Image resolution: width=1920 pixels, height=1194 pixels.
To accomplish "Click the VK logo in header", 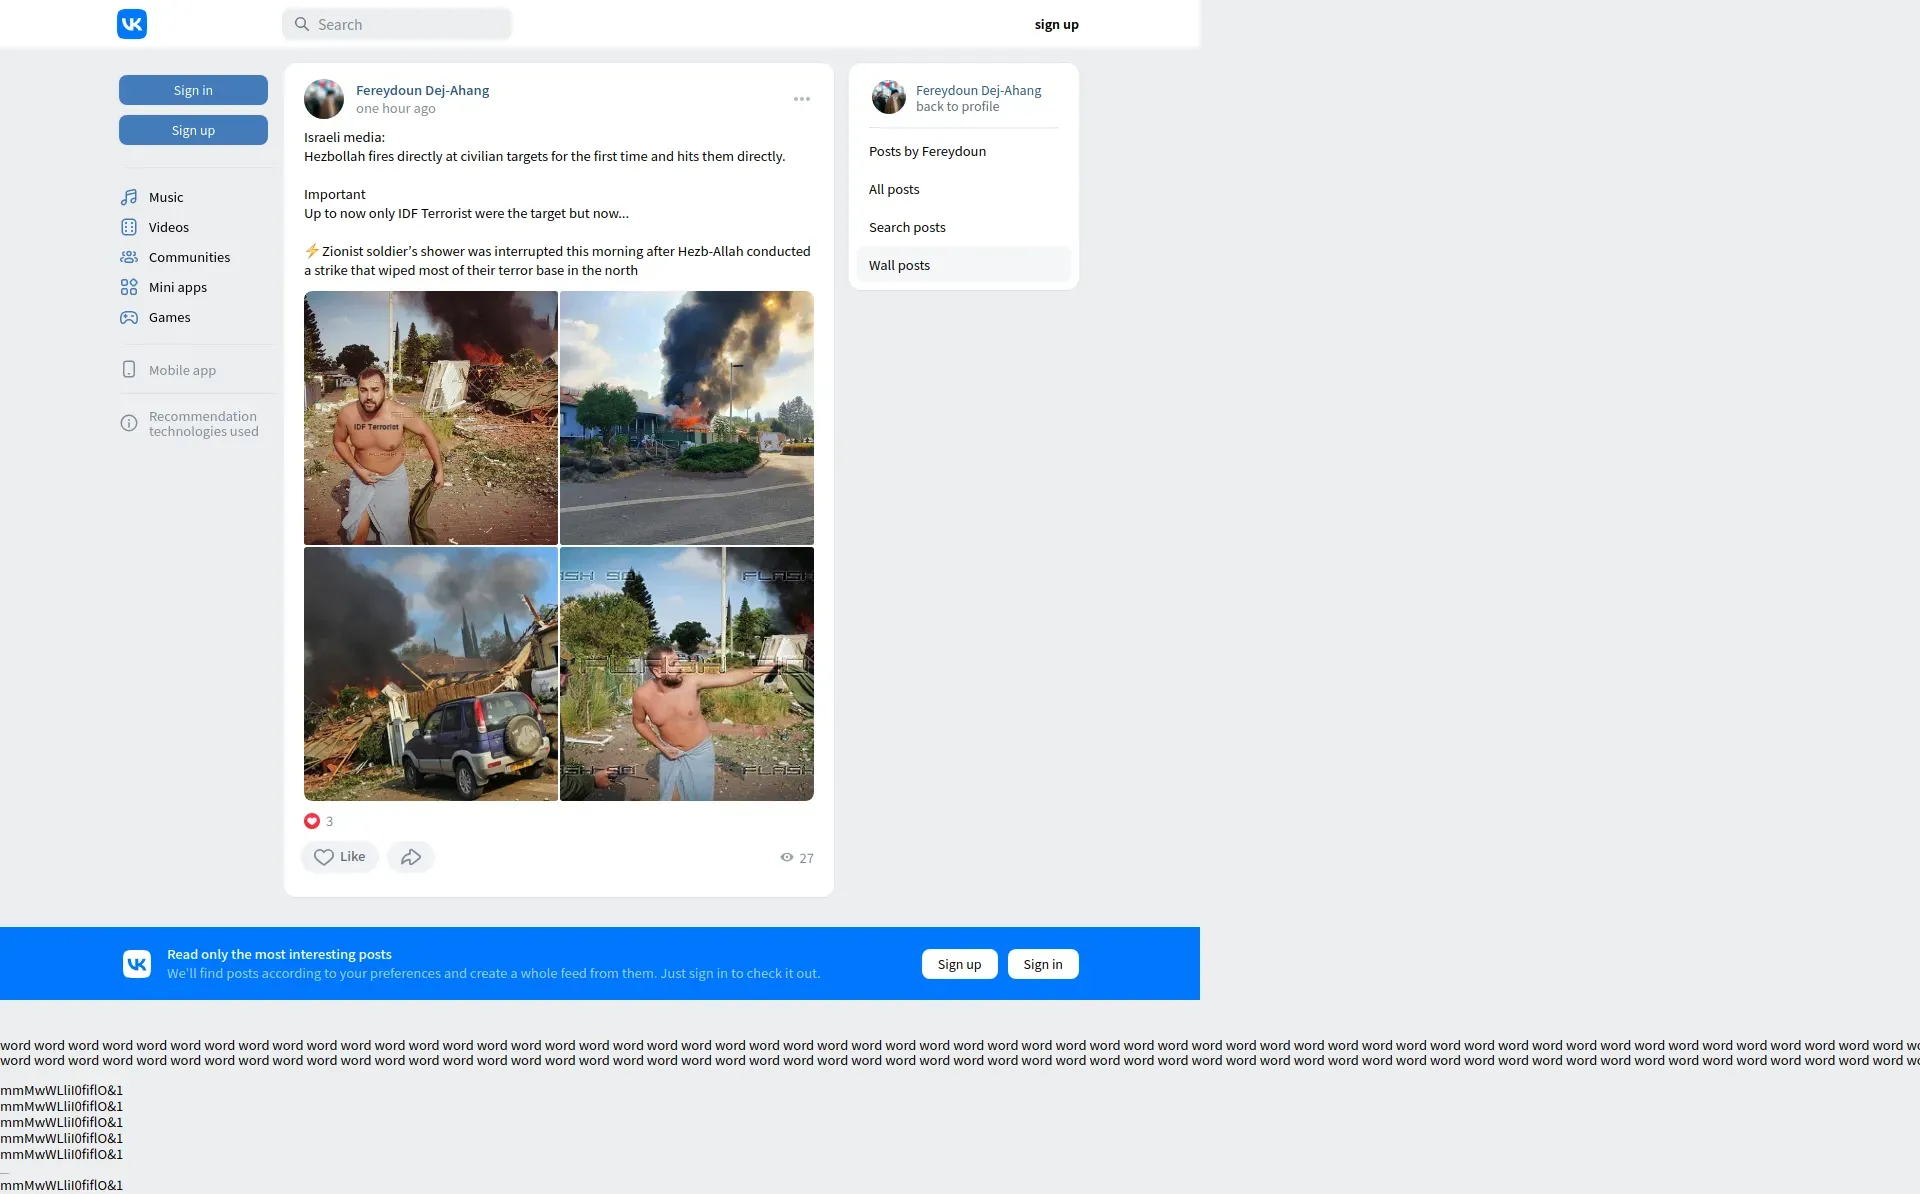I will tap(132, 24).
